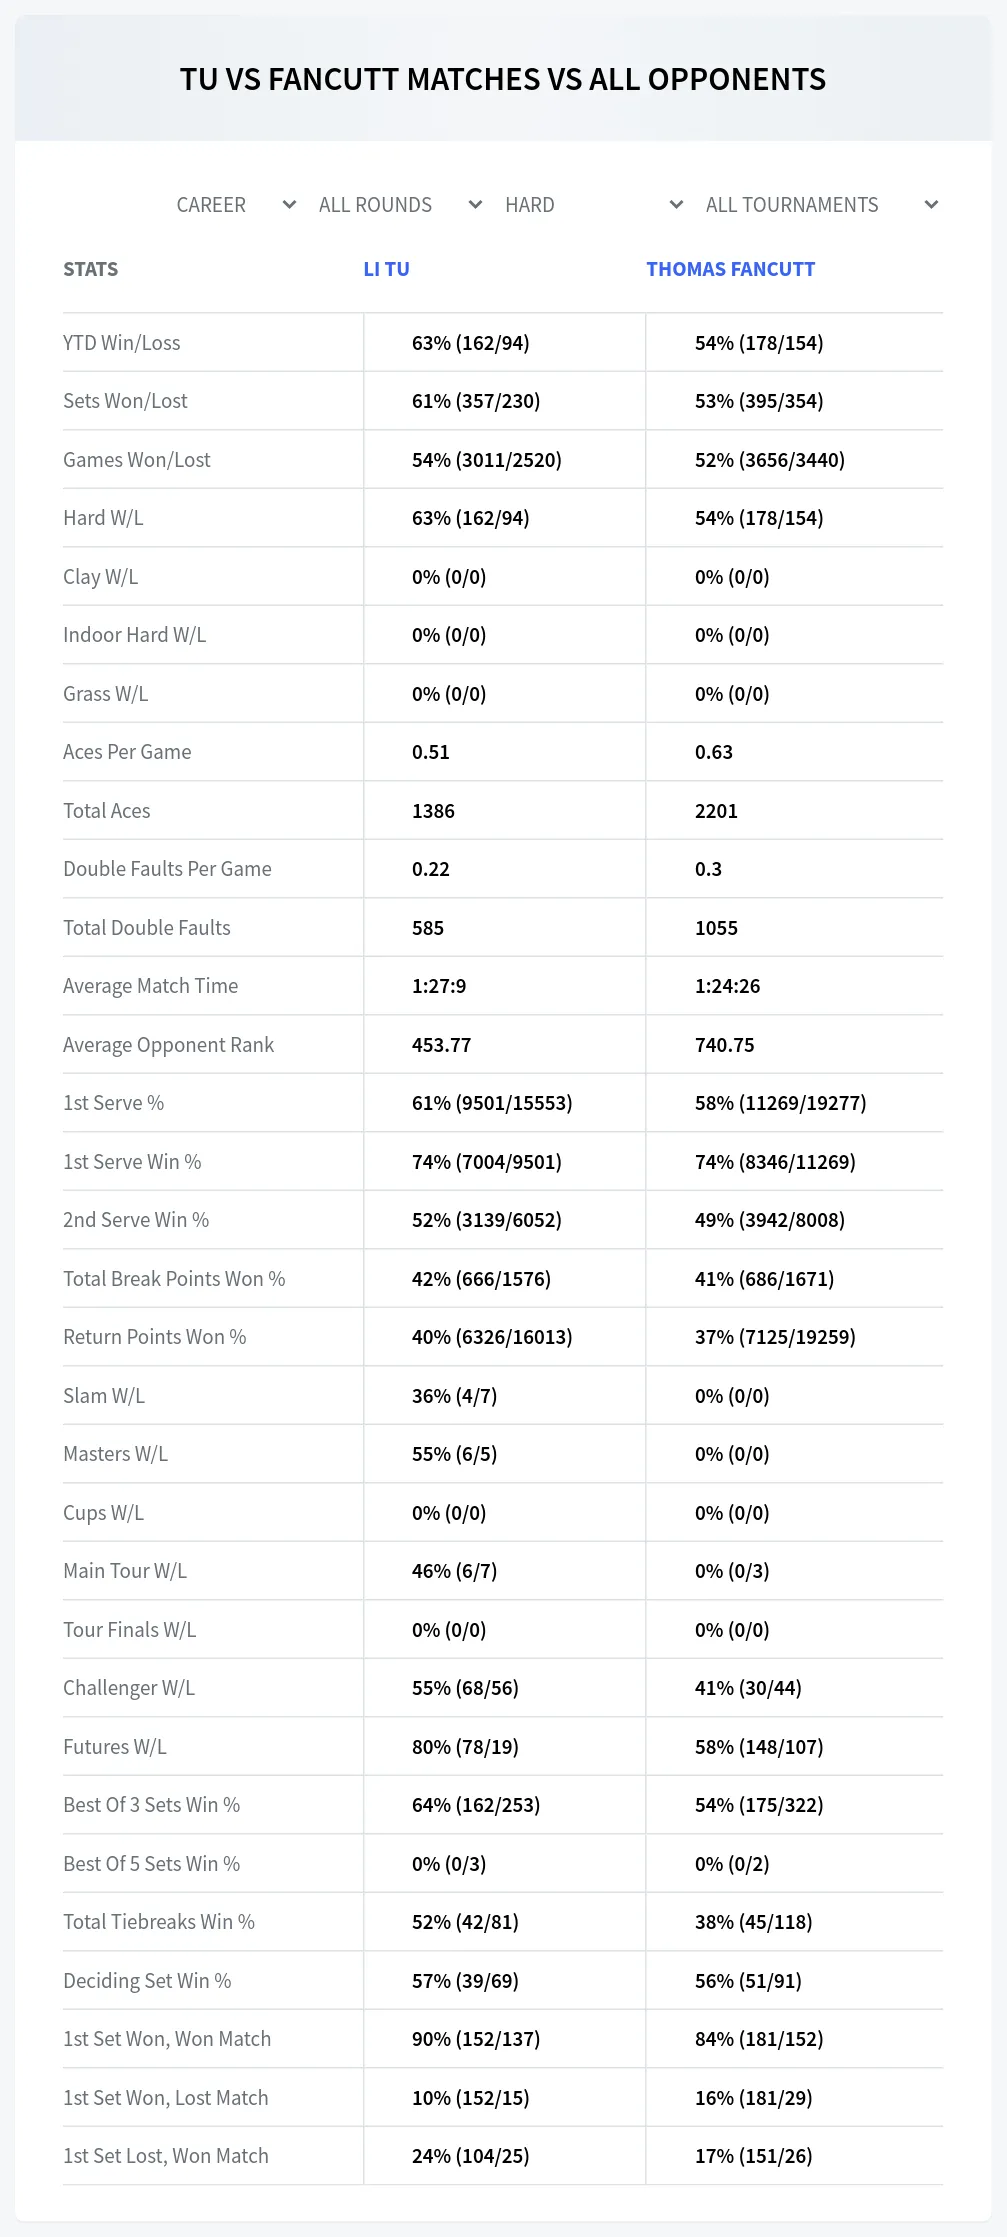The image size is (1007, 2237).
Task: Click the page title heading
Action: [503, 79]
